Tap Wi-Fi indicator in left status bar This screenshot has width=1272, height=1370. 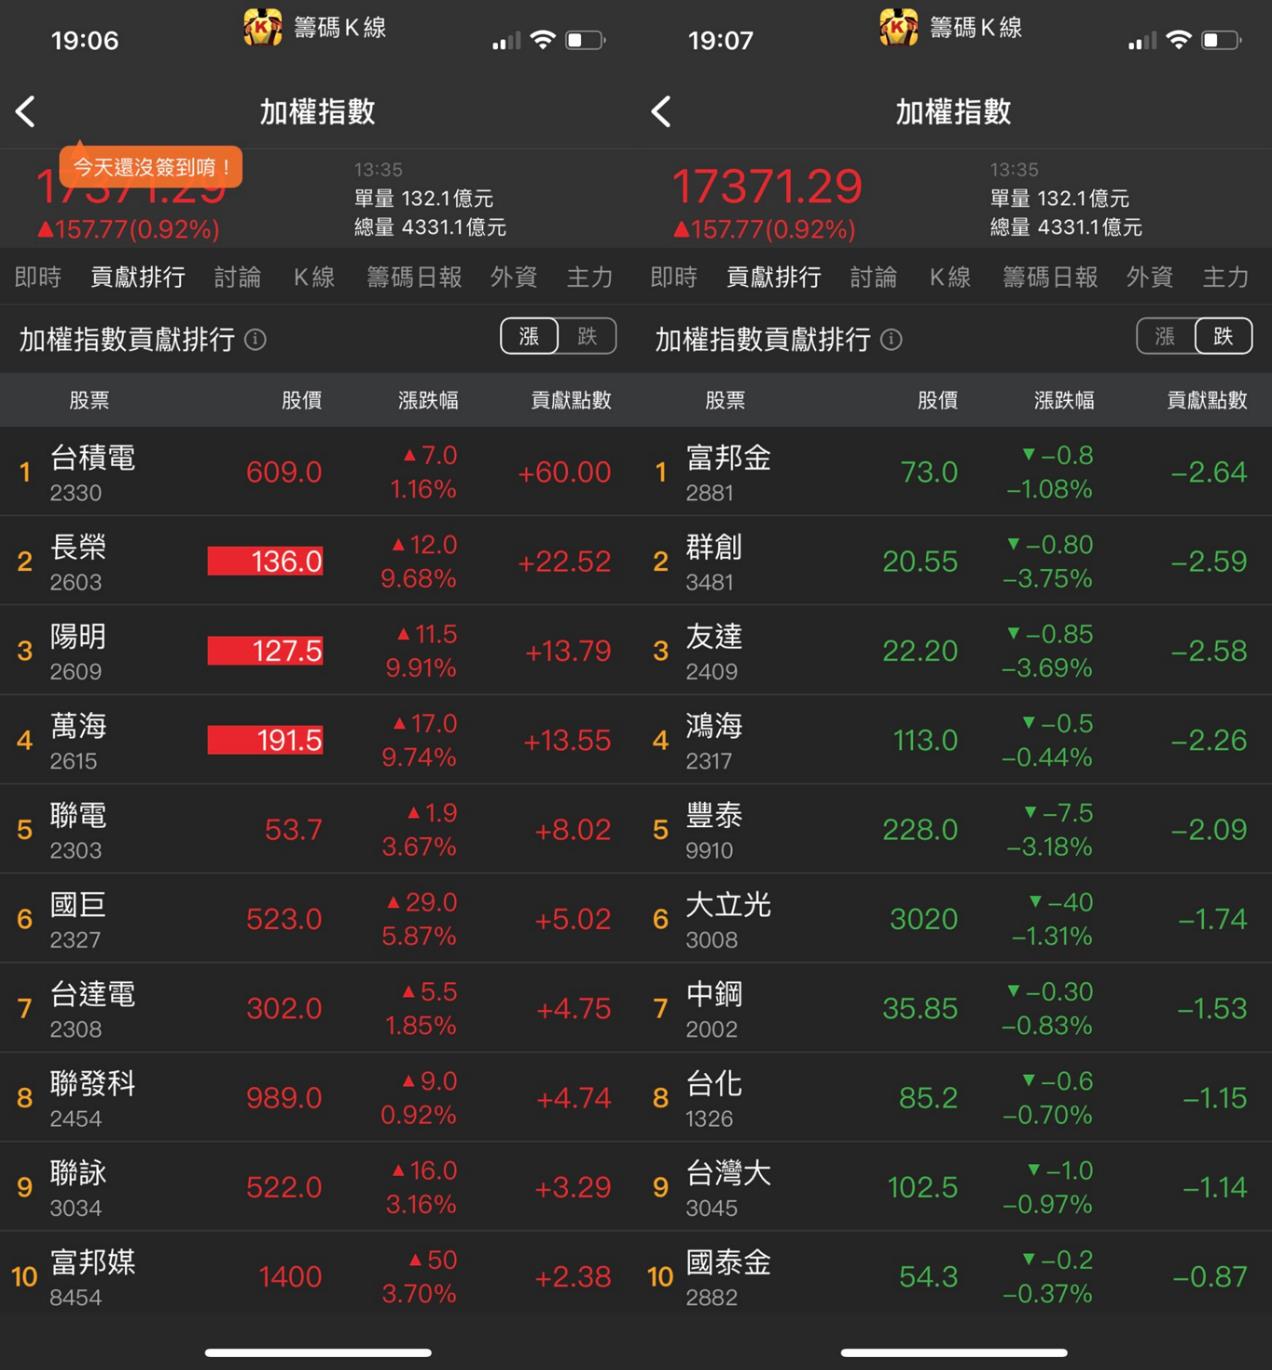pyautogui.click(x=543, y=40)
